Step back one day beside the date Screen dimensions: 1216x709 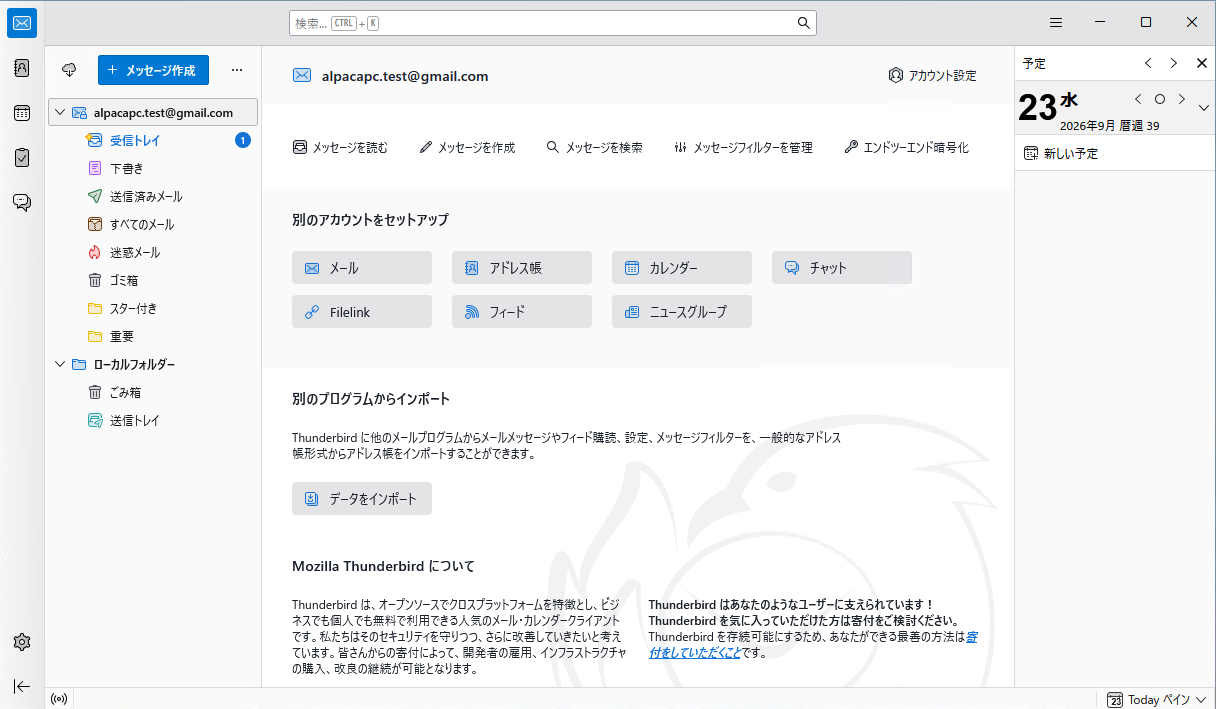1138,99
